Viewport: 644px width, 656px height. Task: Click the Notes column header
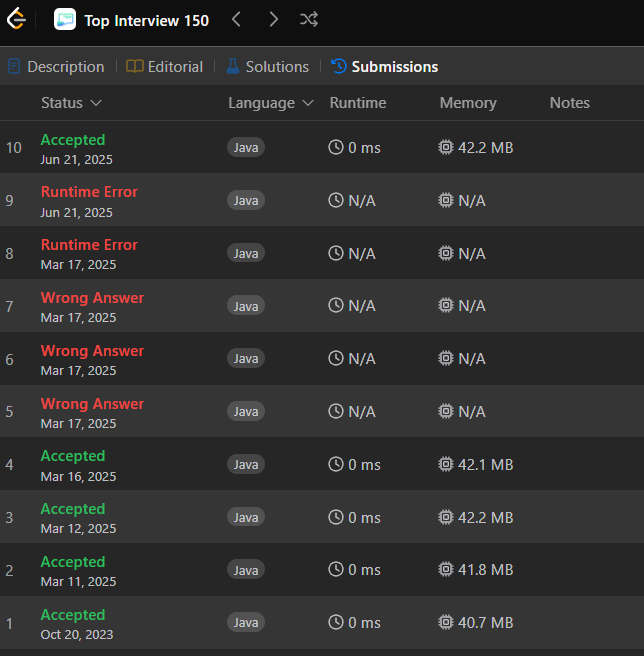(x=570, y=103)
